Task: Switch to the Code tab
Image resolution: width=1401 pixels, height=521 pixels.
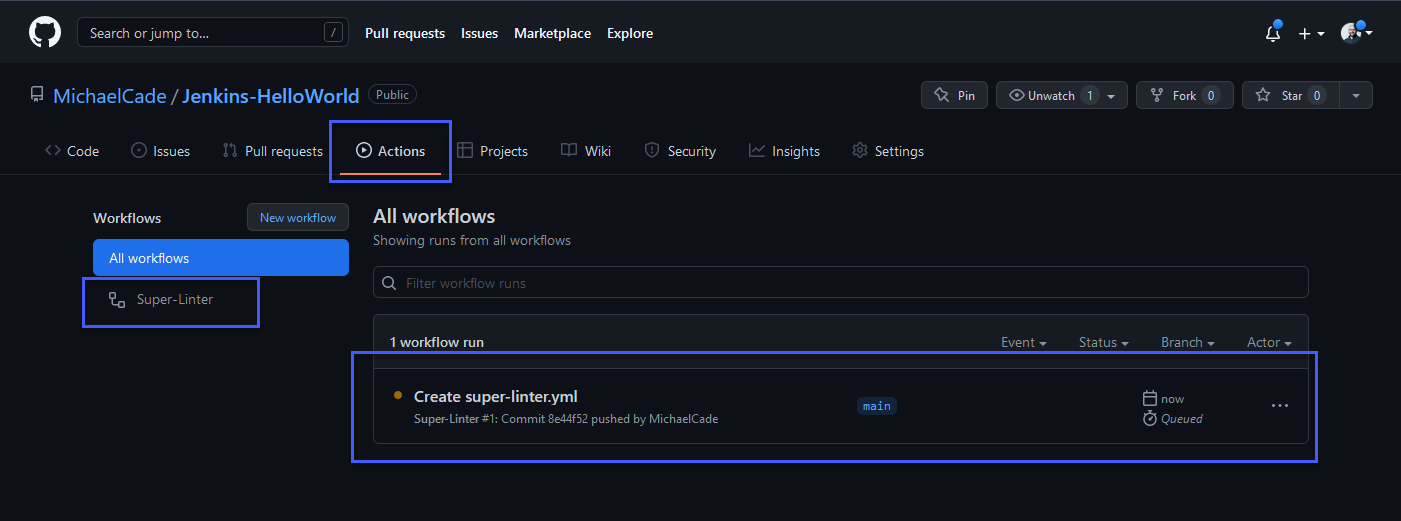Action: (x=72, y=151)
